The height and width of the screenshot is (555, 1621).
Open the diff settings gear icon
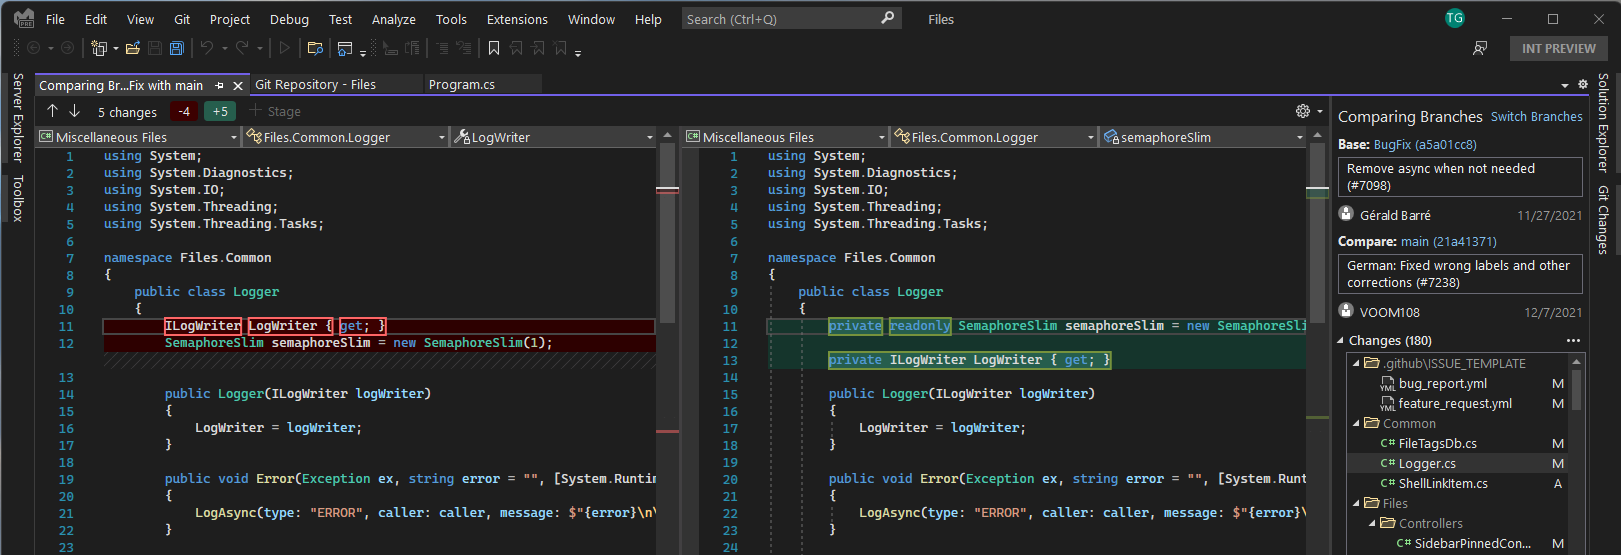click(1302, 111)
